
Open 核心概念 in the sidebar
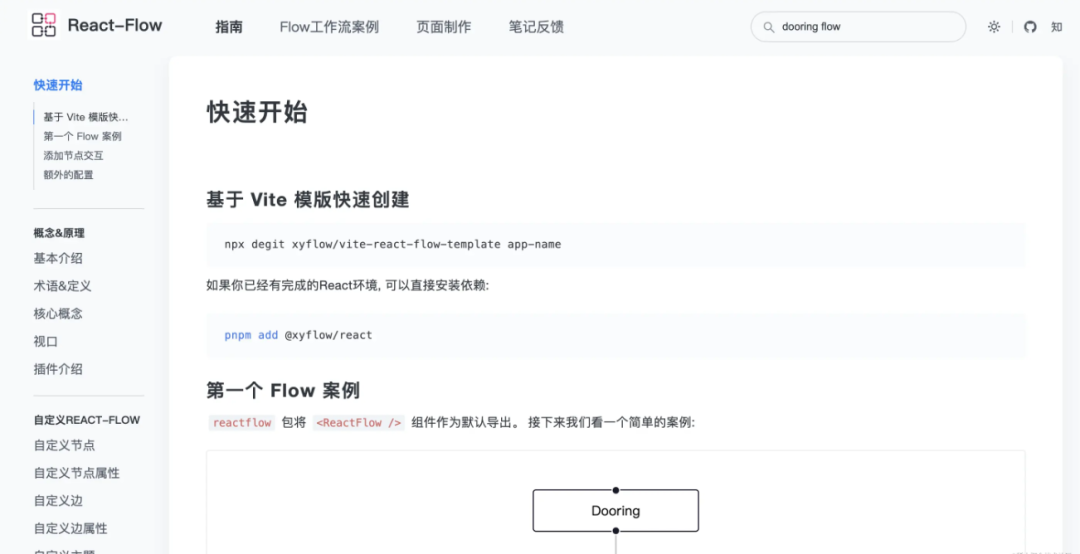coord(58,314)
